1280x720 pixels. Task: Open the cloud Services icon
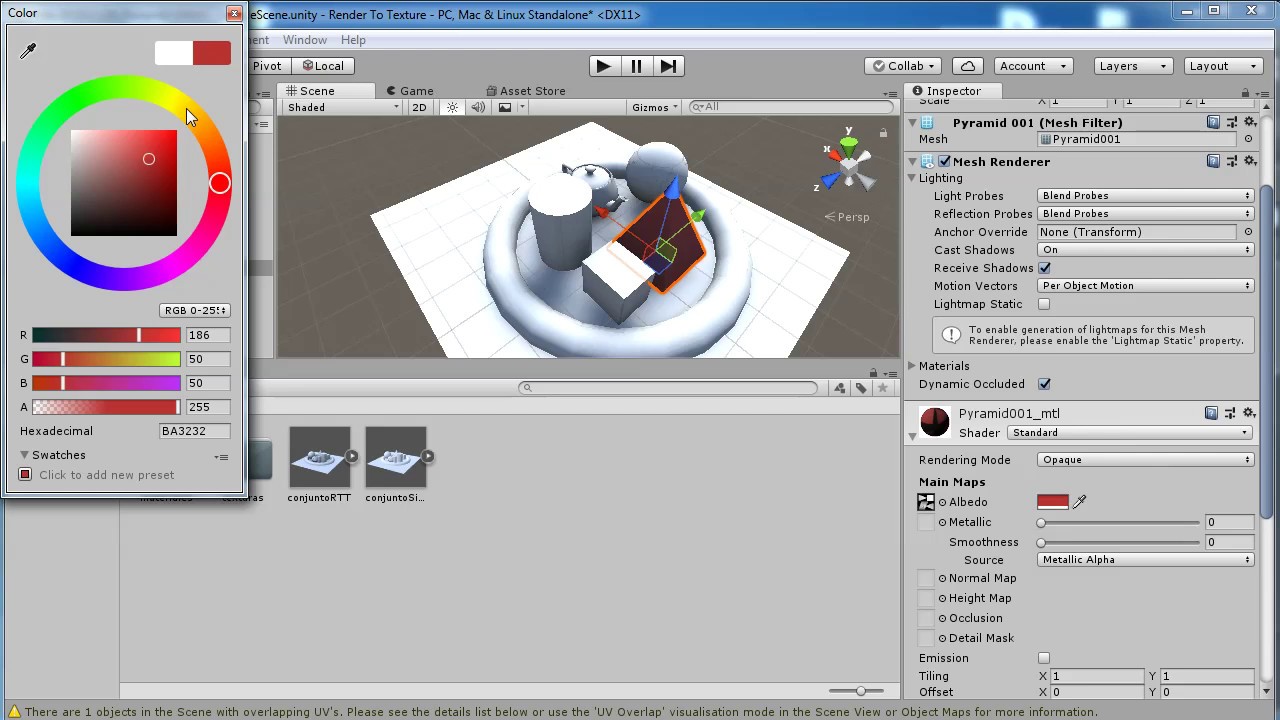coord(967,66)
